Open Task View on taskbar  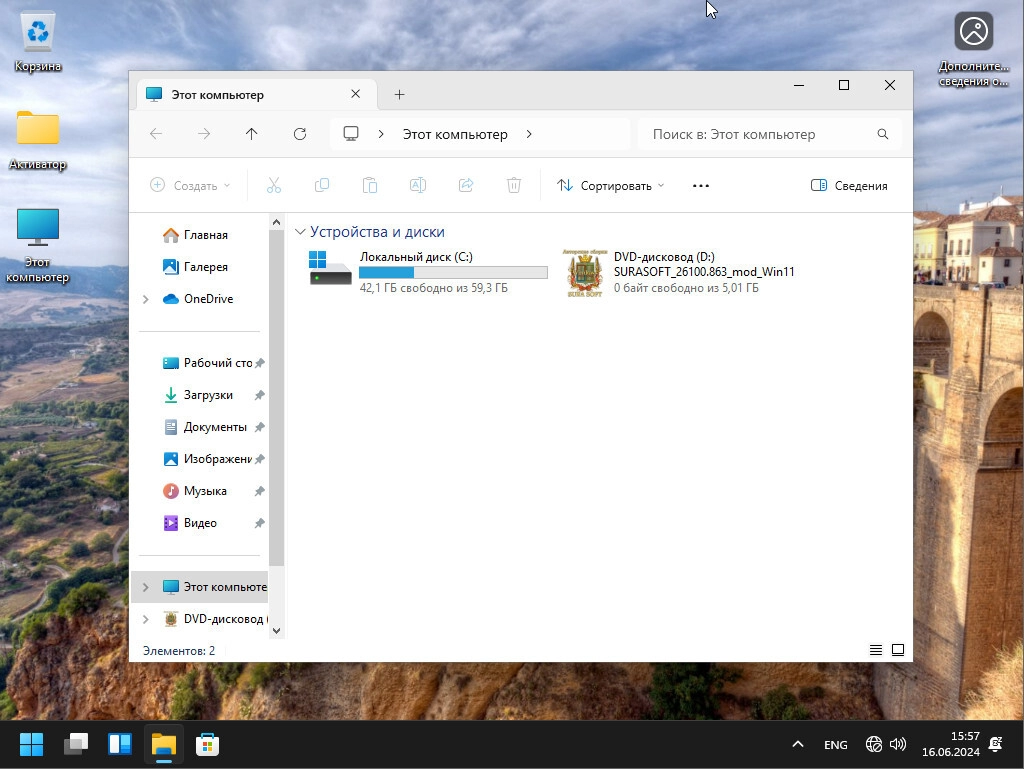click(76, 744)
